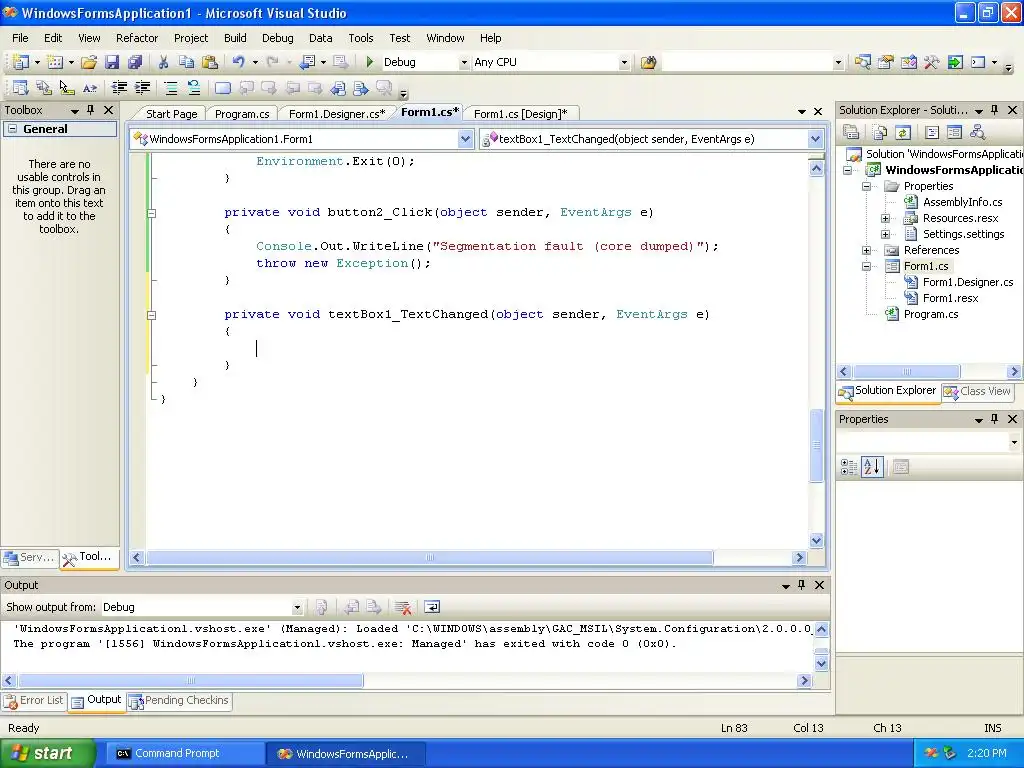The height and width of the screenshot is (768, 1024).
Task: Click View Code in the Solution Explorer toolbar
Action: point(932,133)
